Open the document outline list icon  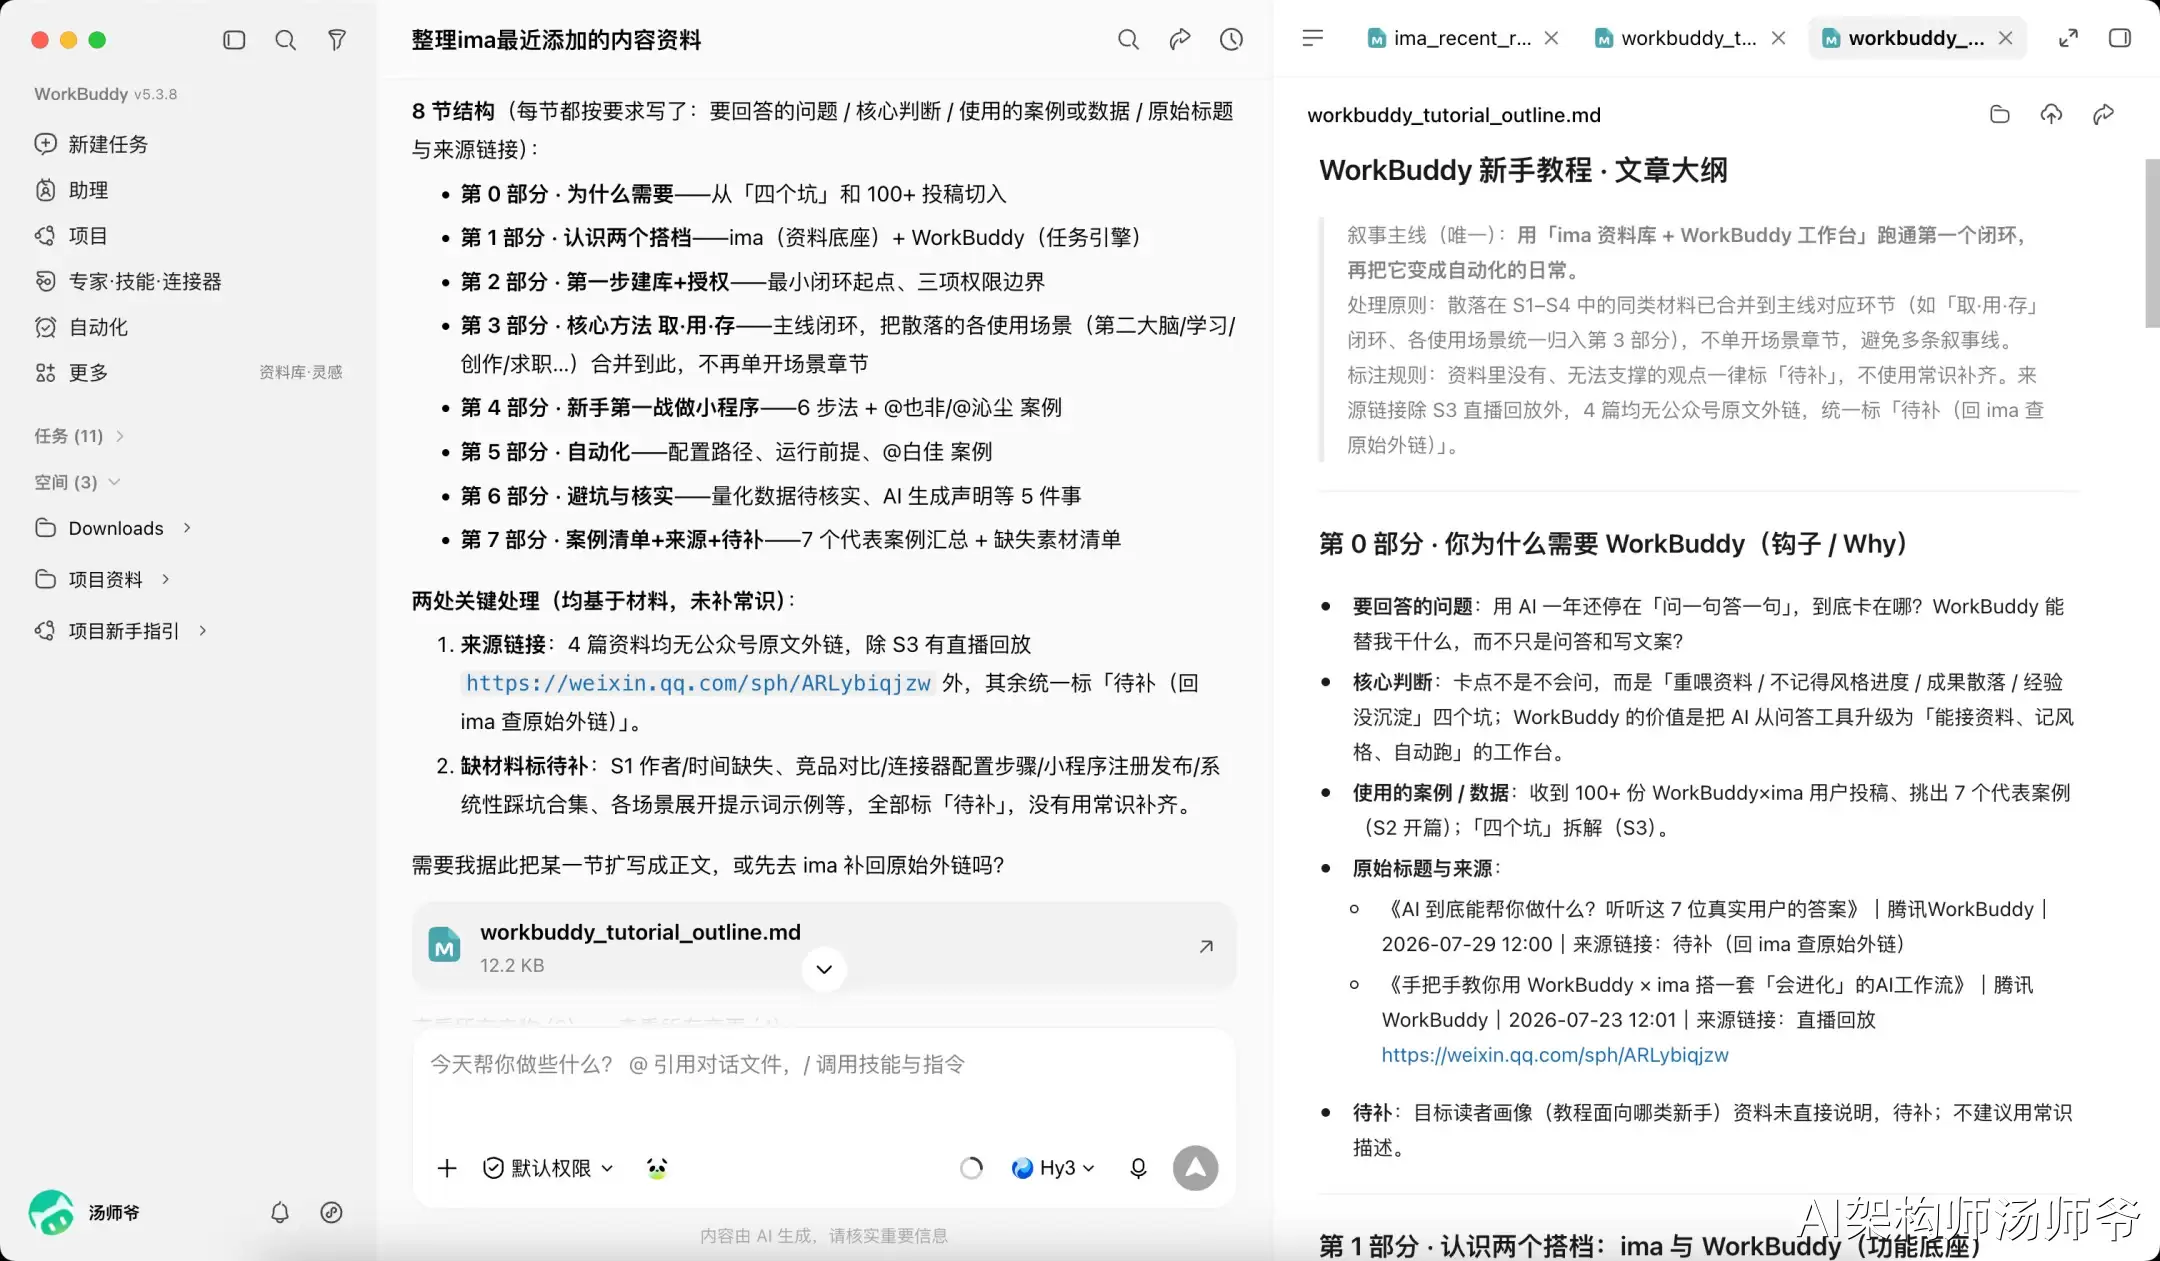click(x=1313, y=38)
